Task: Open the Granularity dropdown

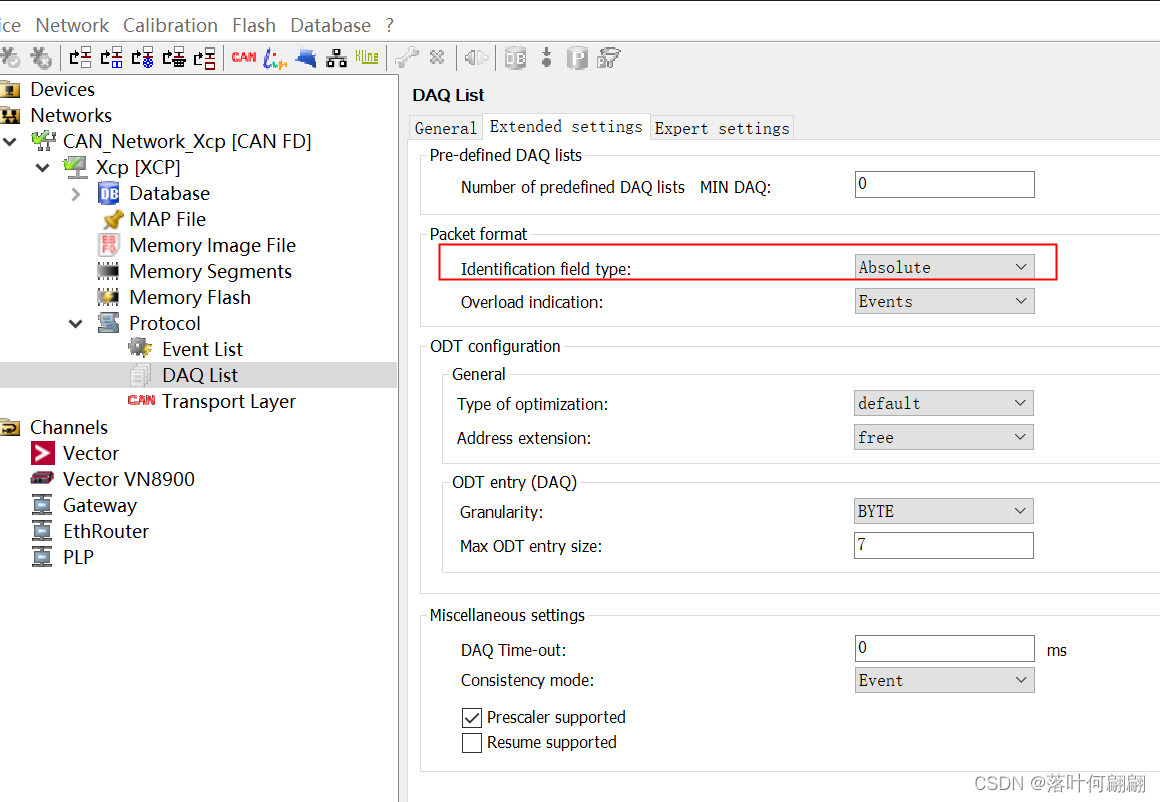Action: pos(943,511)
